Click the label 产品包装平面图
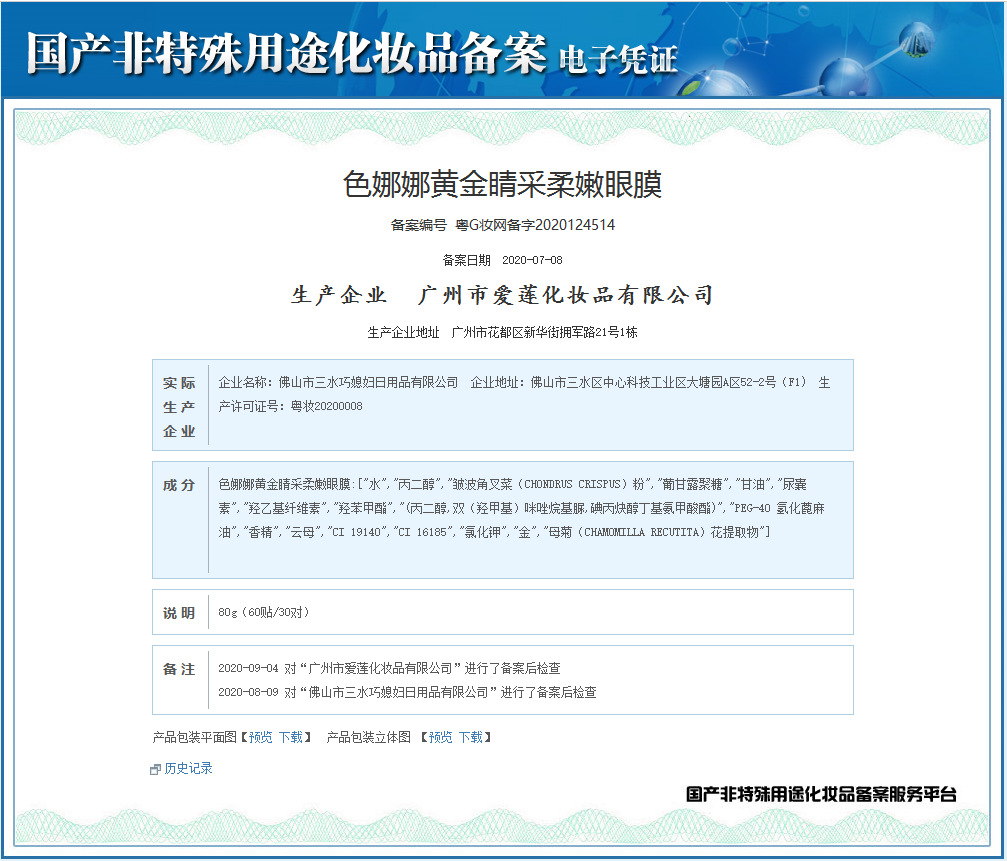The height and width of the screenshot is (861, 1007). [195, 737]
